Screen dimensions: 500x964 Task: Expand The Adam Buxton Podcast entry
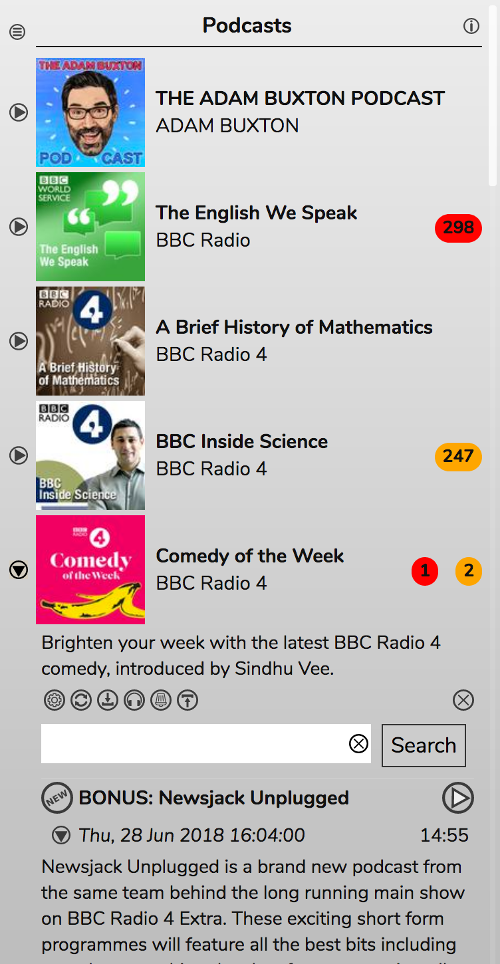coord(18,113)
